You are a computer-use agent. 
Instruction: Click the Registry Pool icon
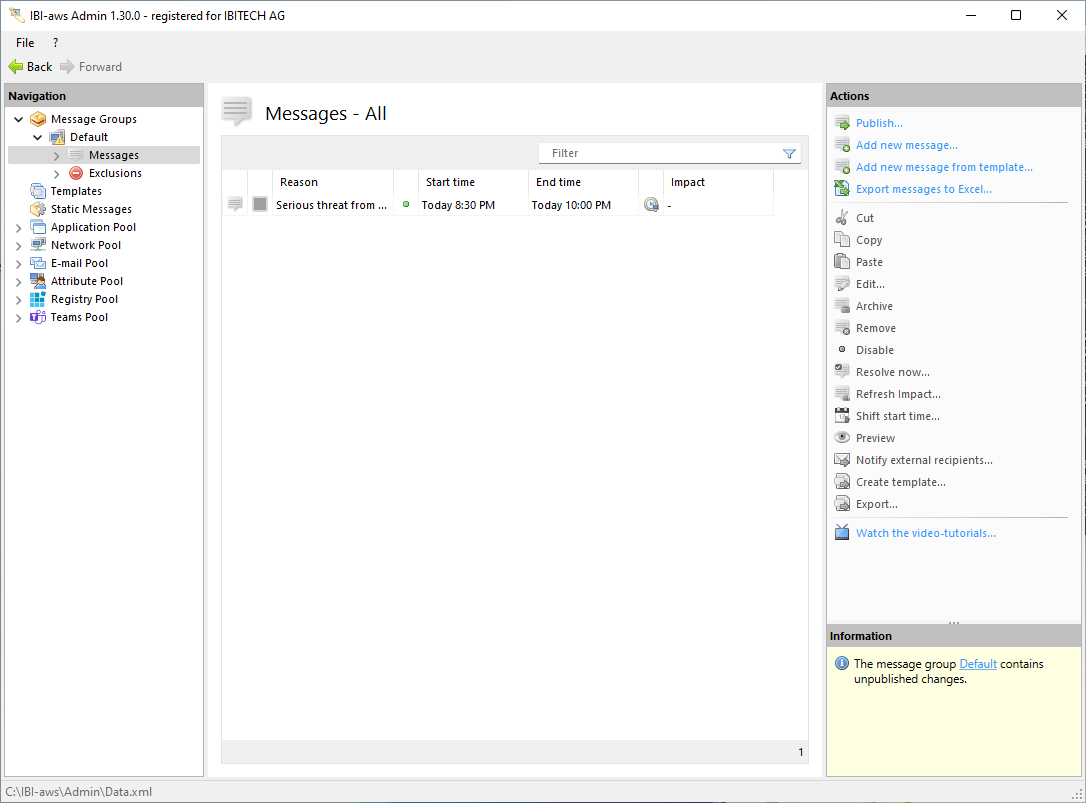click(x=38, y=299)
